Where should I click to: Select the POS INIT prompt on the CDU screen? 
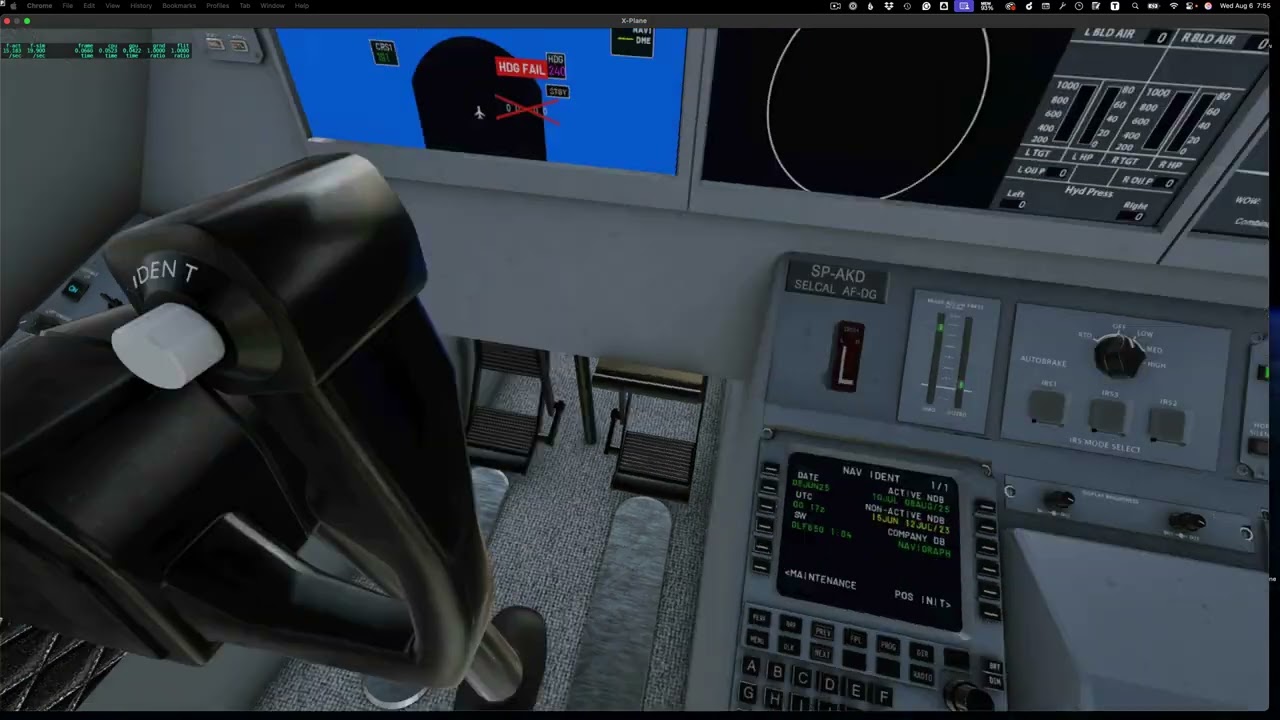point(922,598)
